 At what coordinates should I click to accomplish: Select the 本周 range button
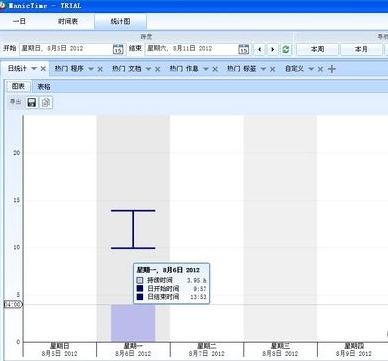pos(317,49)
